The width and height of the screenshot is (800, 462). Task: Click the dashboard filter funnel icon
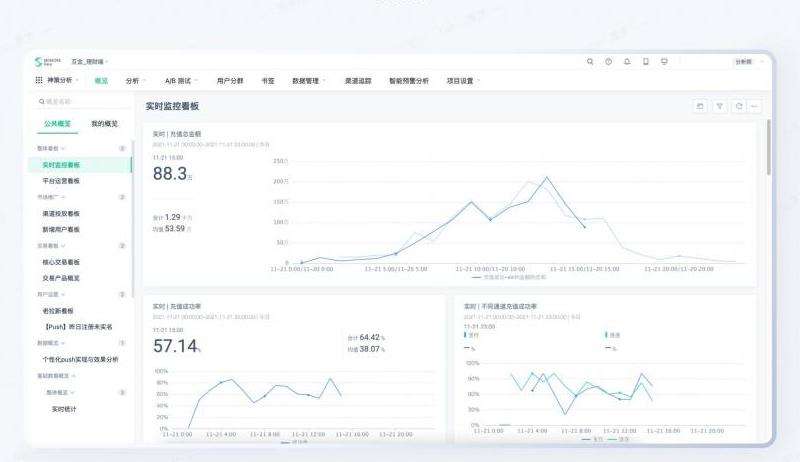click(719, 106)
